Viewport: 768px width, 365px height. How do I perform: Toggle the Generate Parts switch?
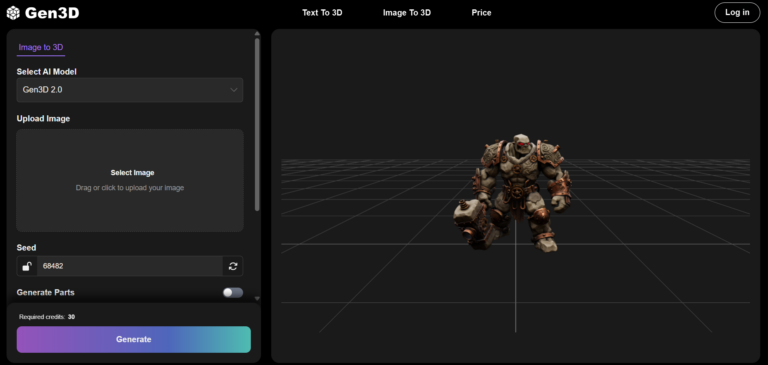[x=233, y=292]
